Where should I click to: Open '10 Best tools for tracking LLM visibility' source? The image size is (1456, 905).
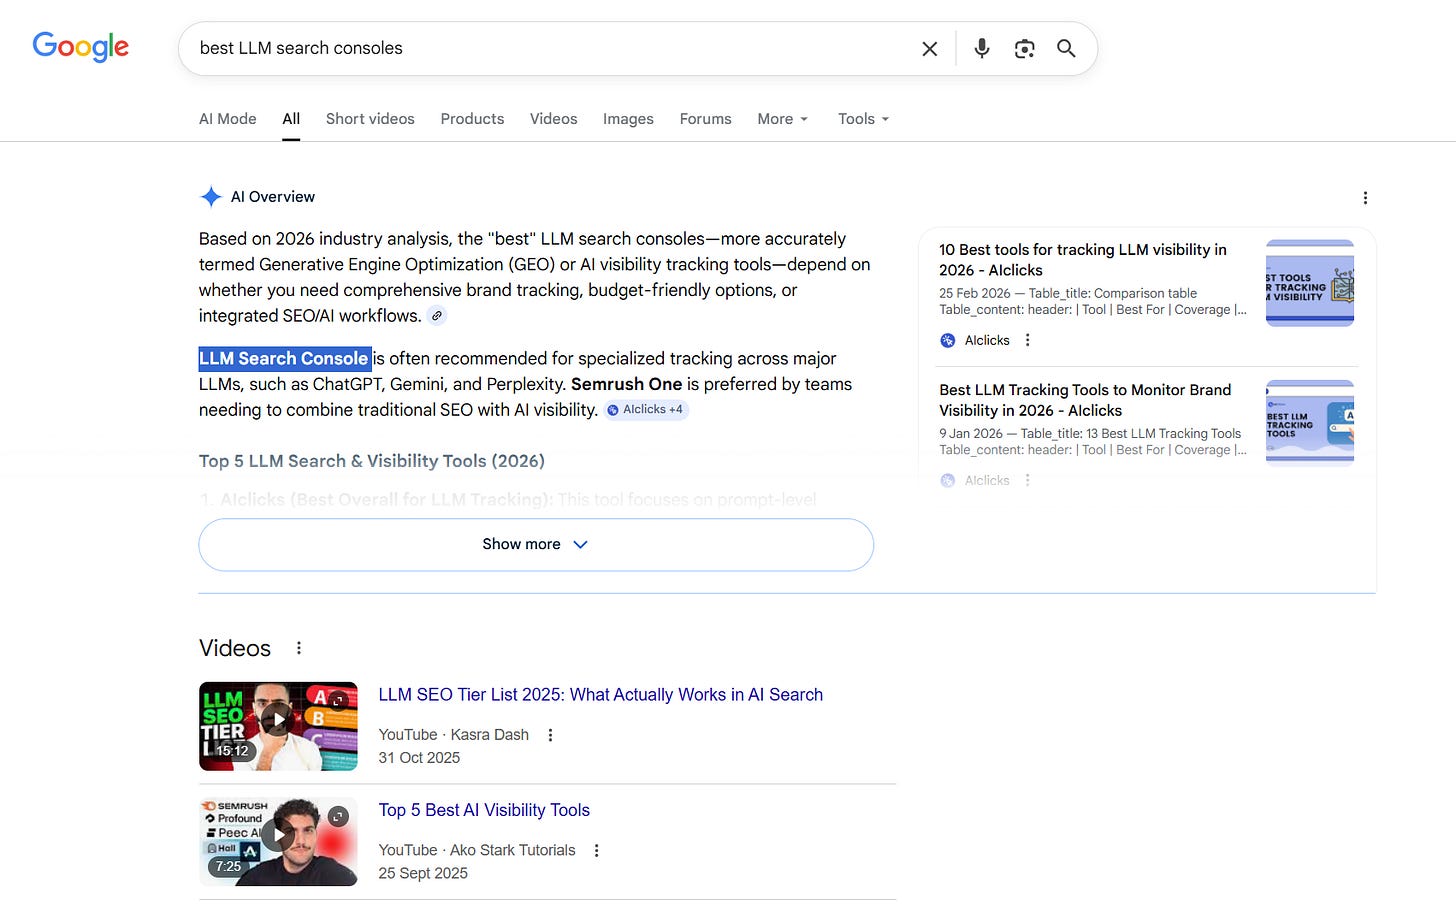1083,260
